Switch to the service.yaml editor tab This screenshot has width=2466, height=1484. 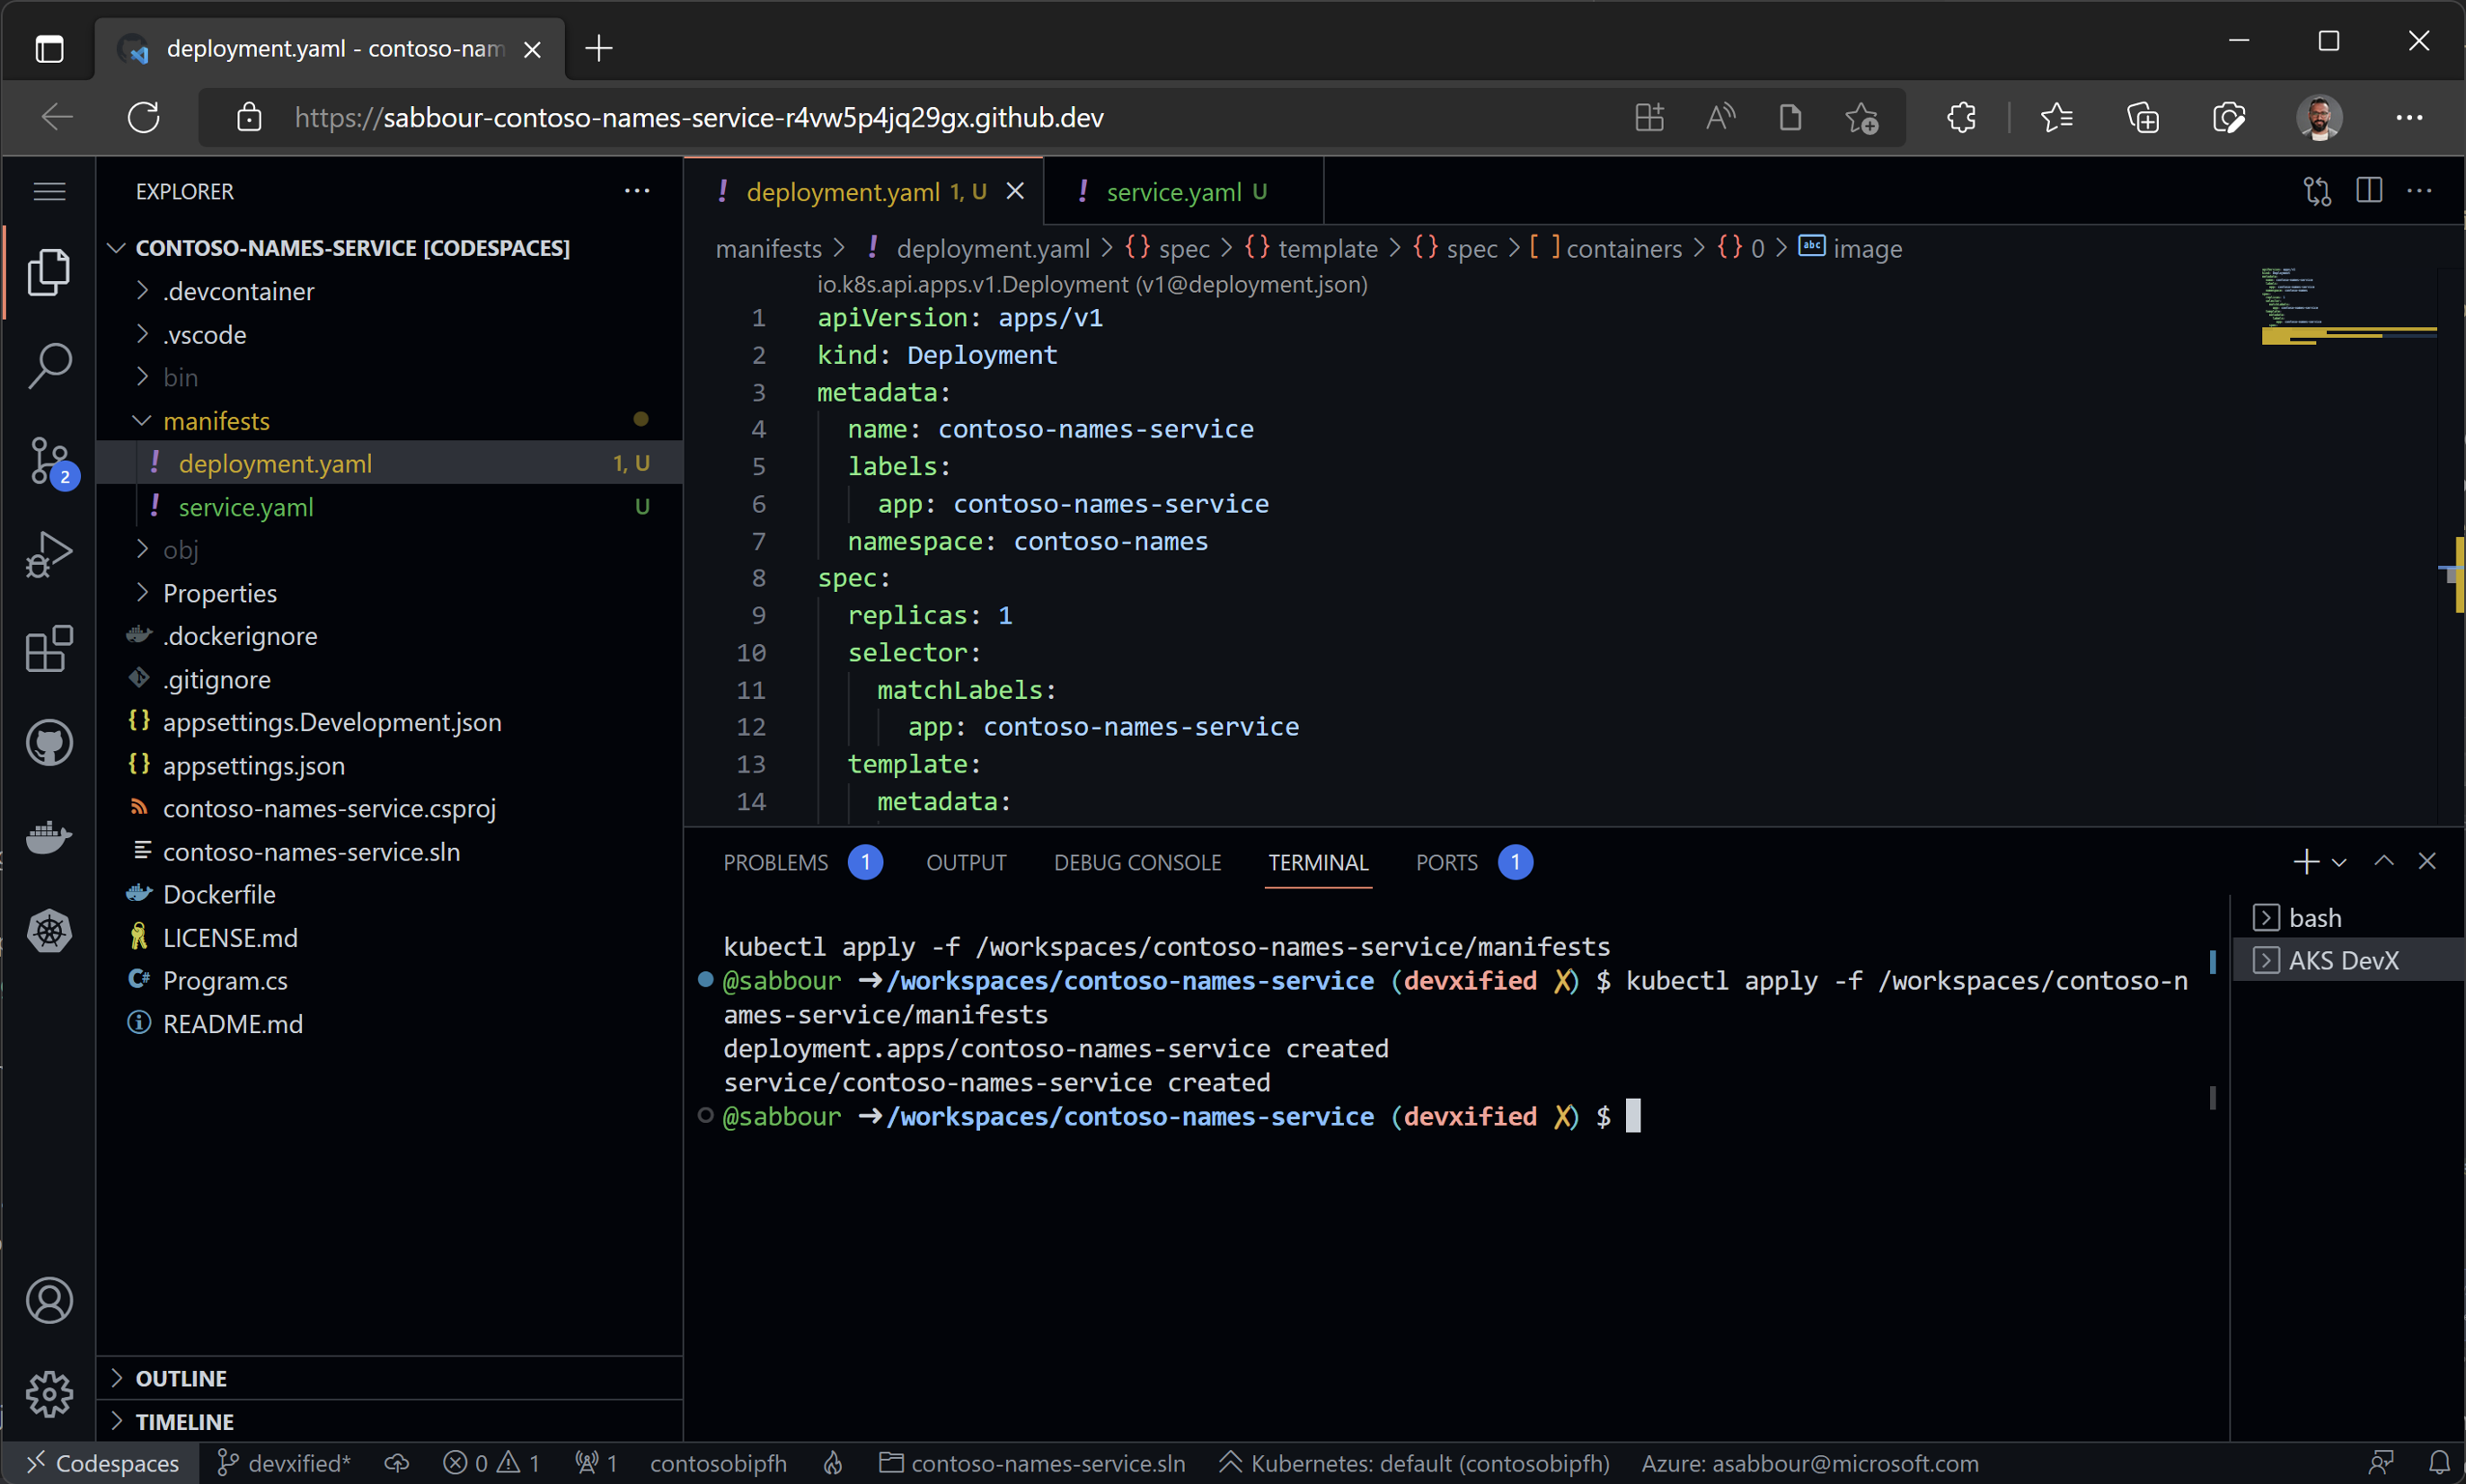[1173, 191]
